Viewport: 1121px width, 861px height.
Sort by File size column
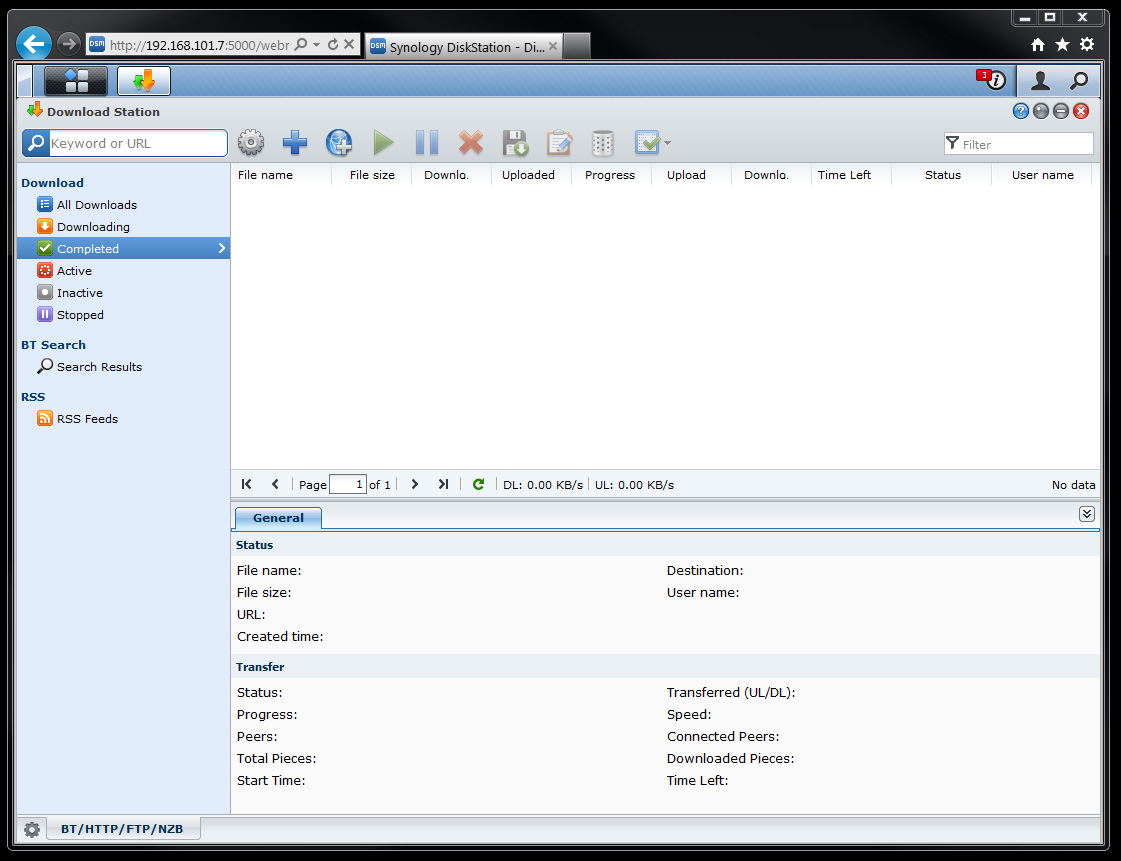click(372, 175)
